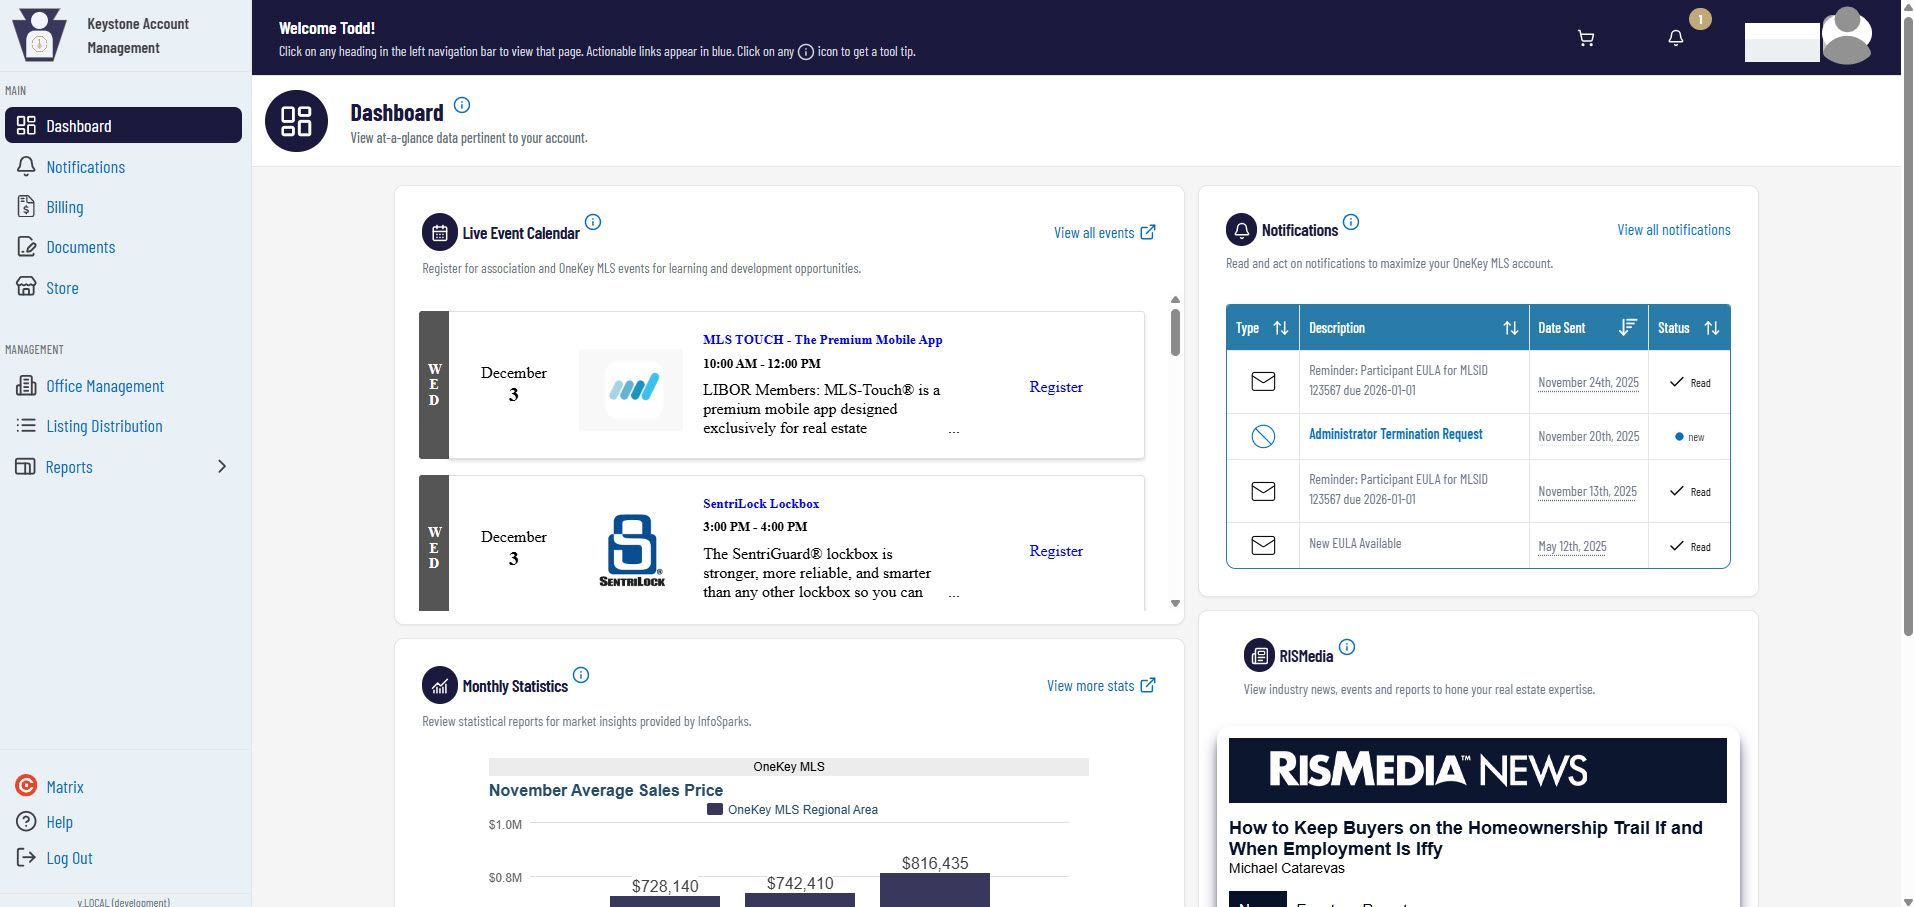The width and height of the screenshot is (1914, 907).
Task: Click the Notifications panel bell icon
Action: 1242,230
